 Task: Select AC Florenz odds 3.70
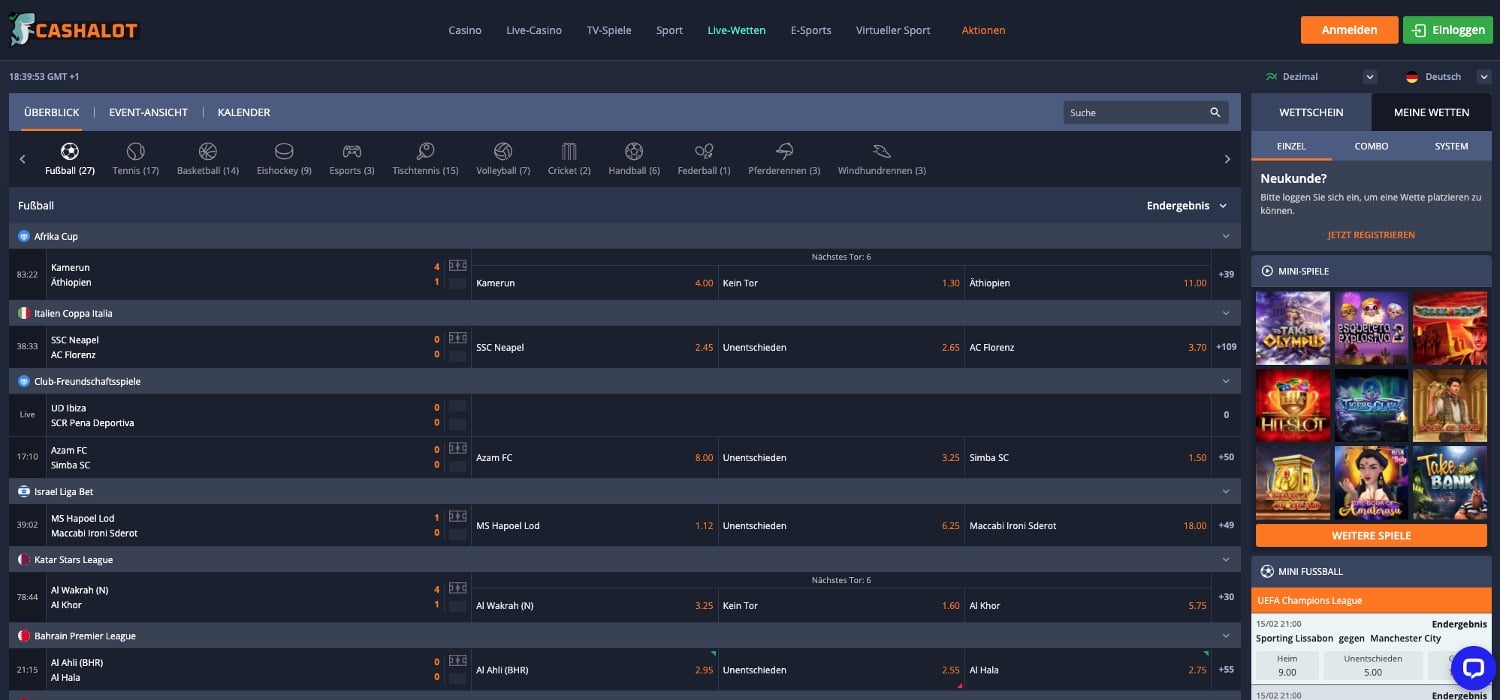click(1088, 348)
